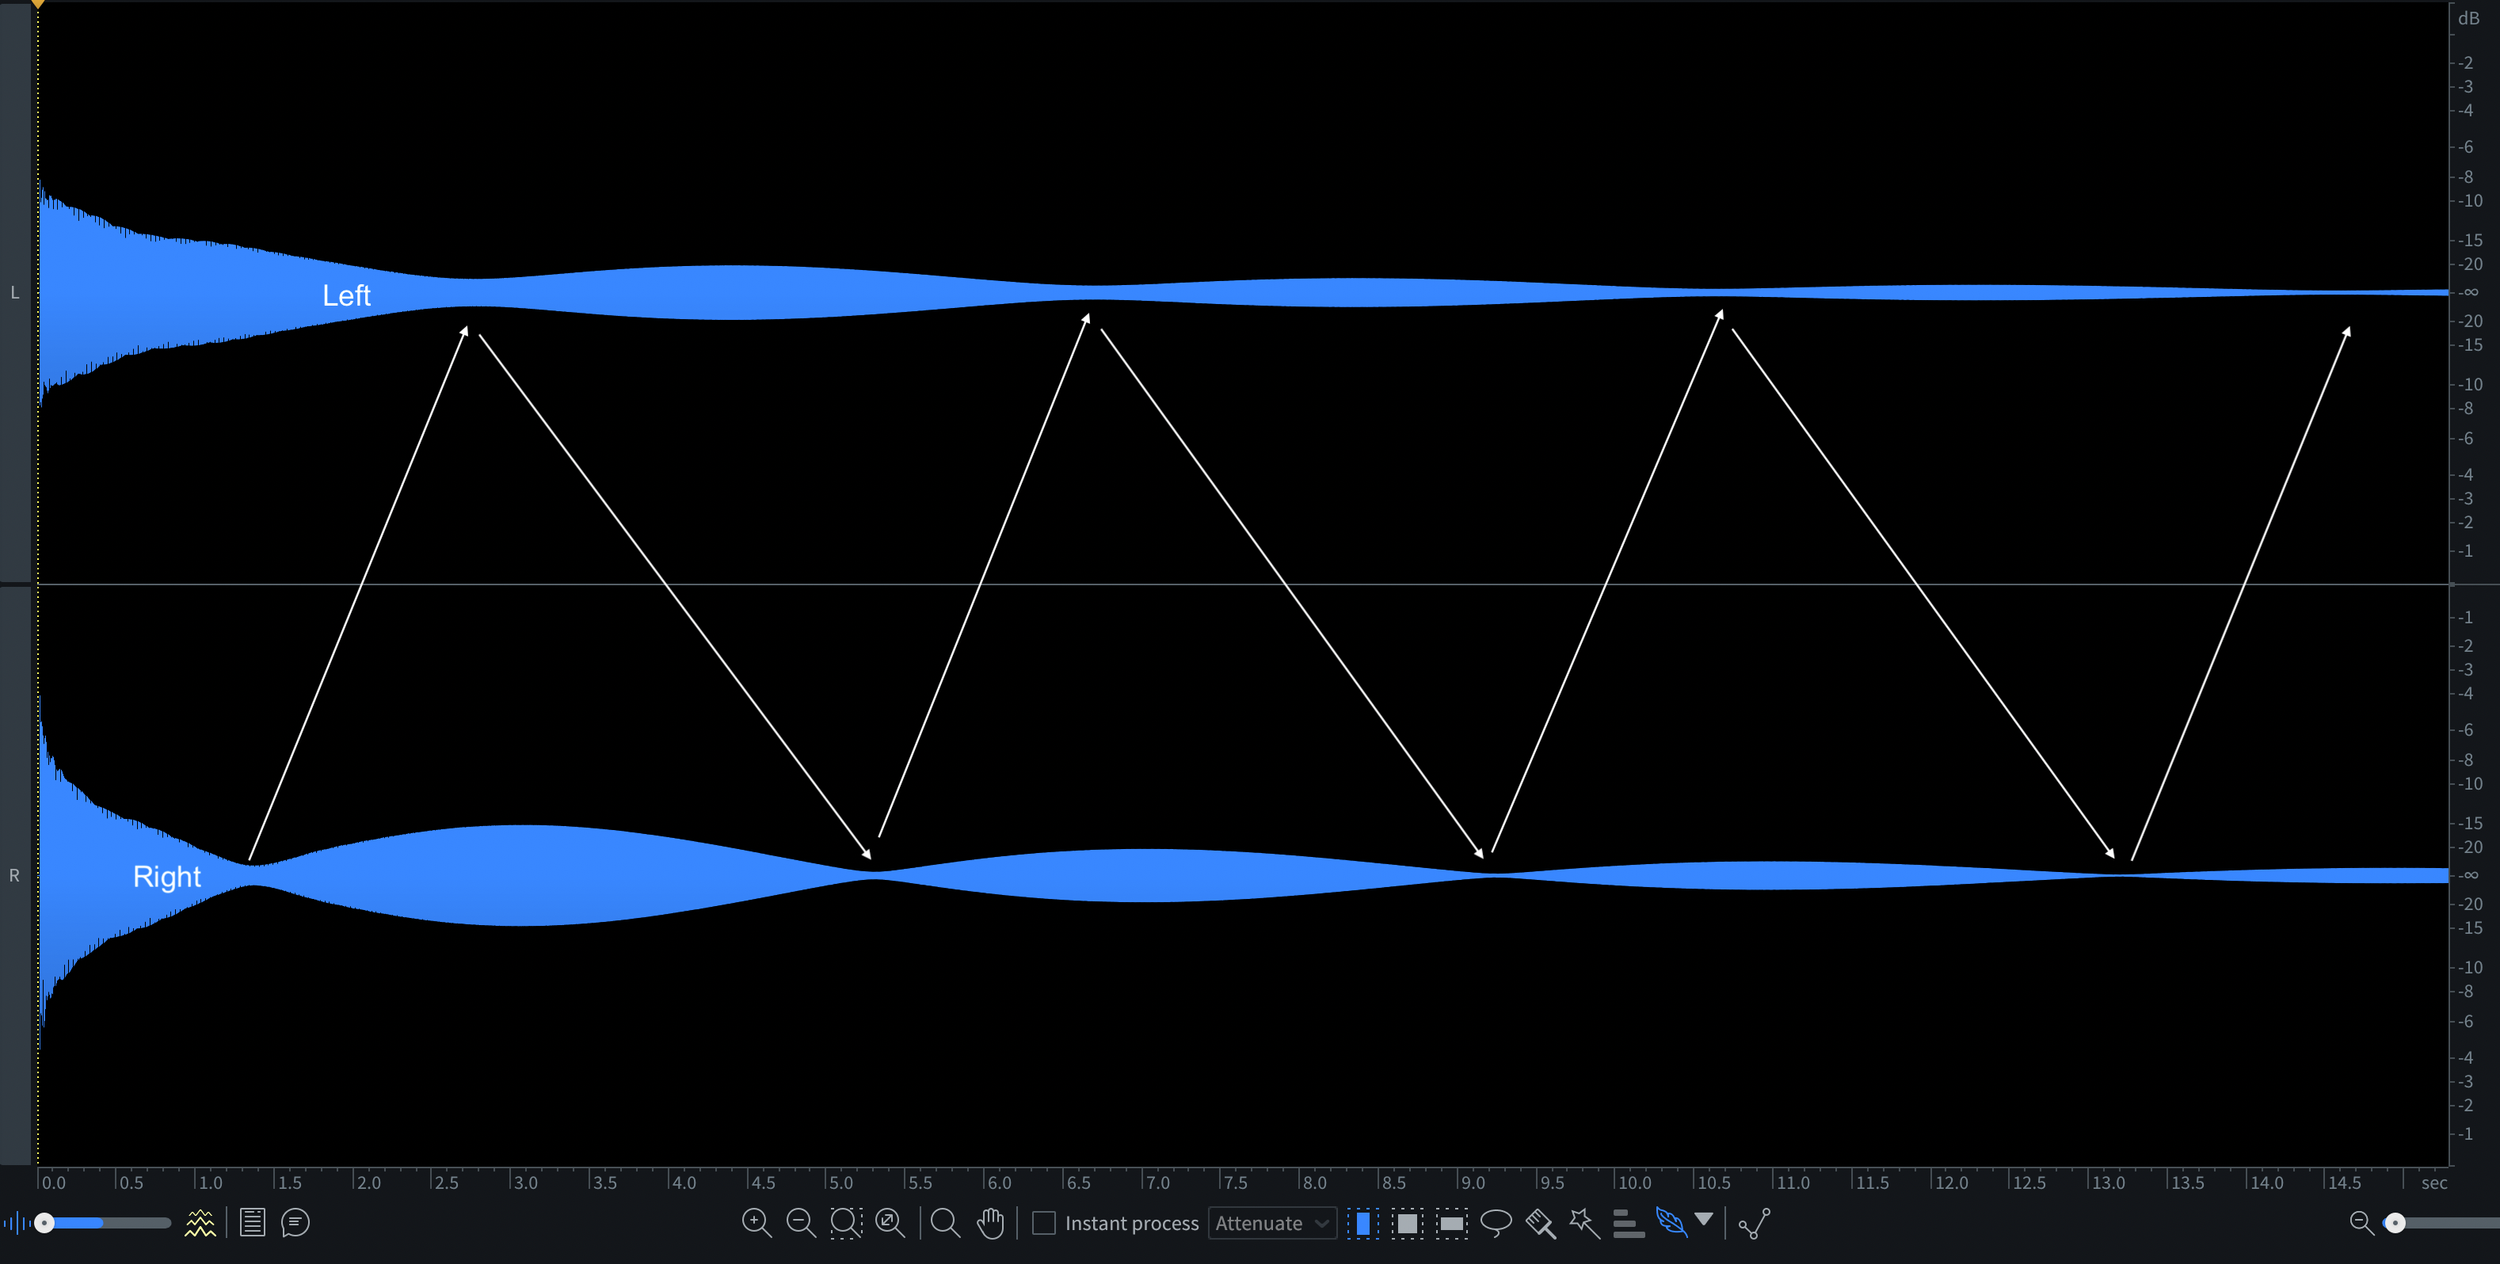
Task: Select the Grab and Drag hand tool
Action: (990, 1222)
